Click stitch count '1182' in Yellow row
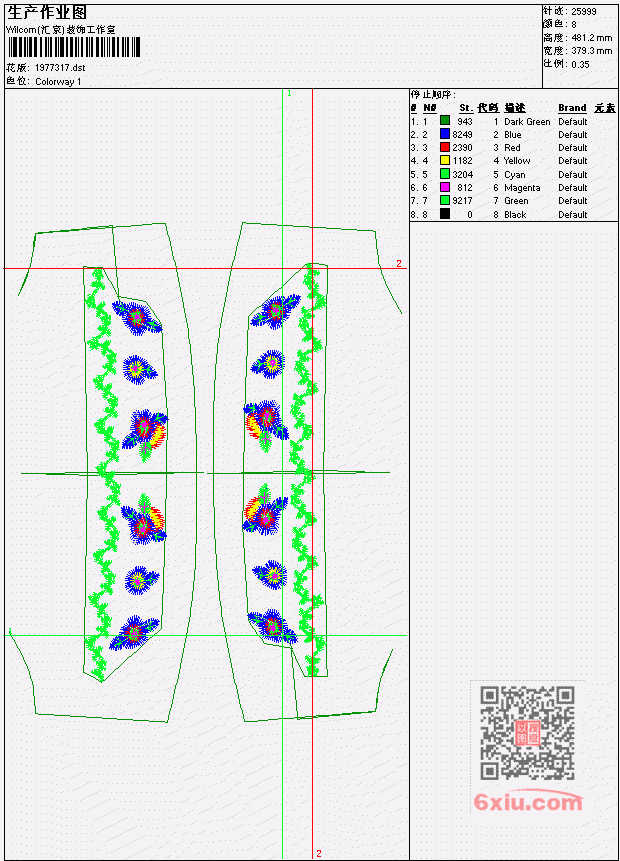Image resolution: width=620 pixels, height=861 pixels. [462, 161]
